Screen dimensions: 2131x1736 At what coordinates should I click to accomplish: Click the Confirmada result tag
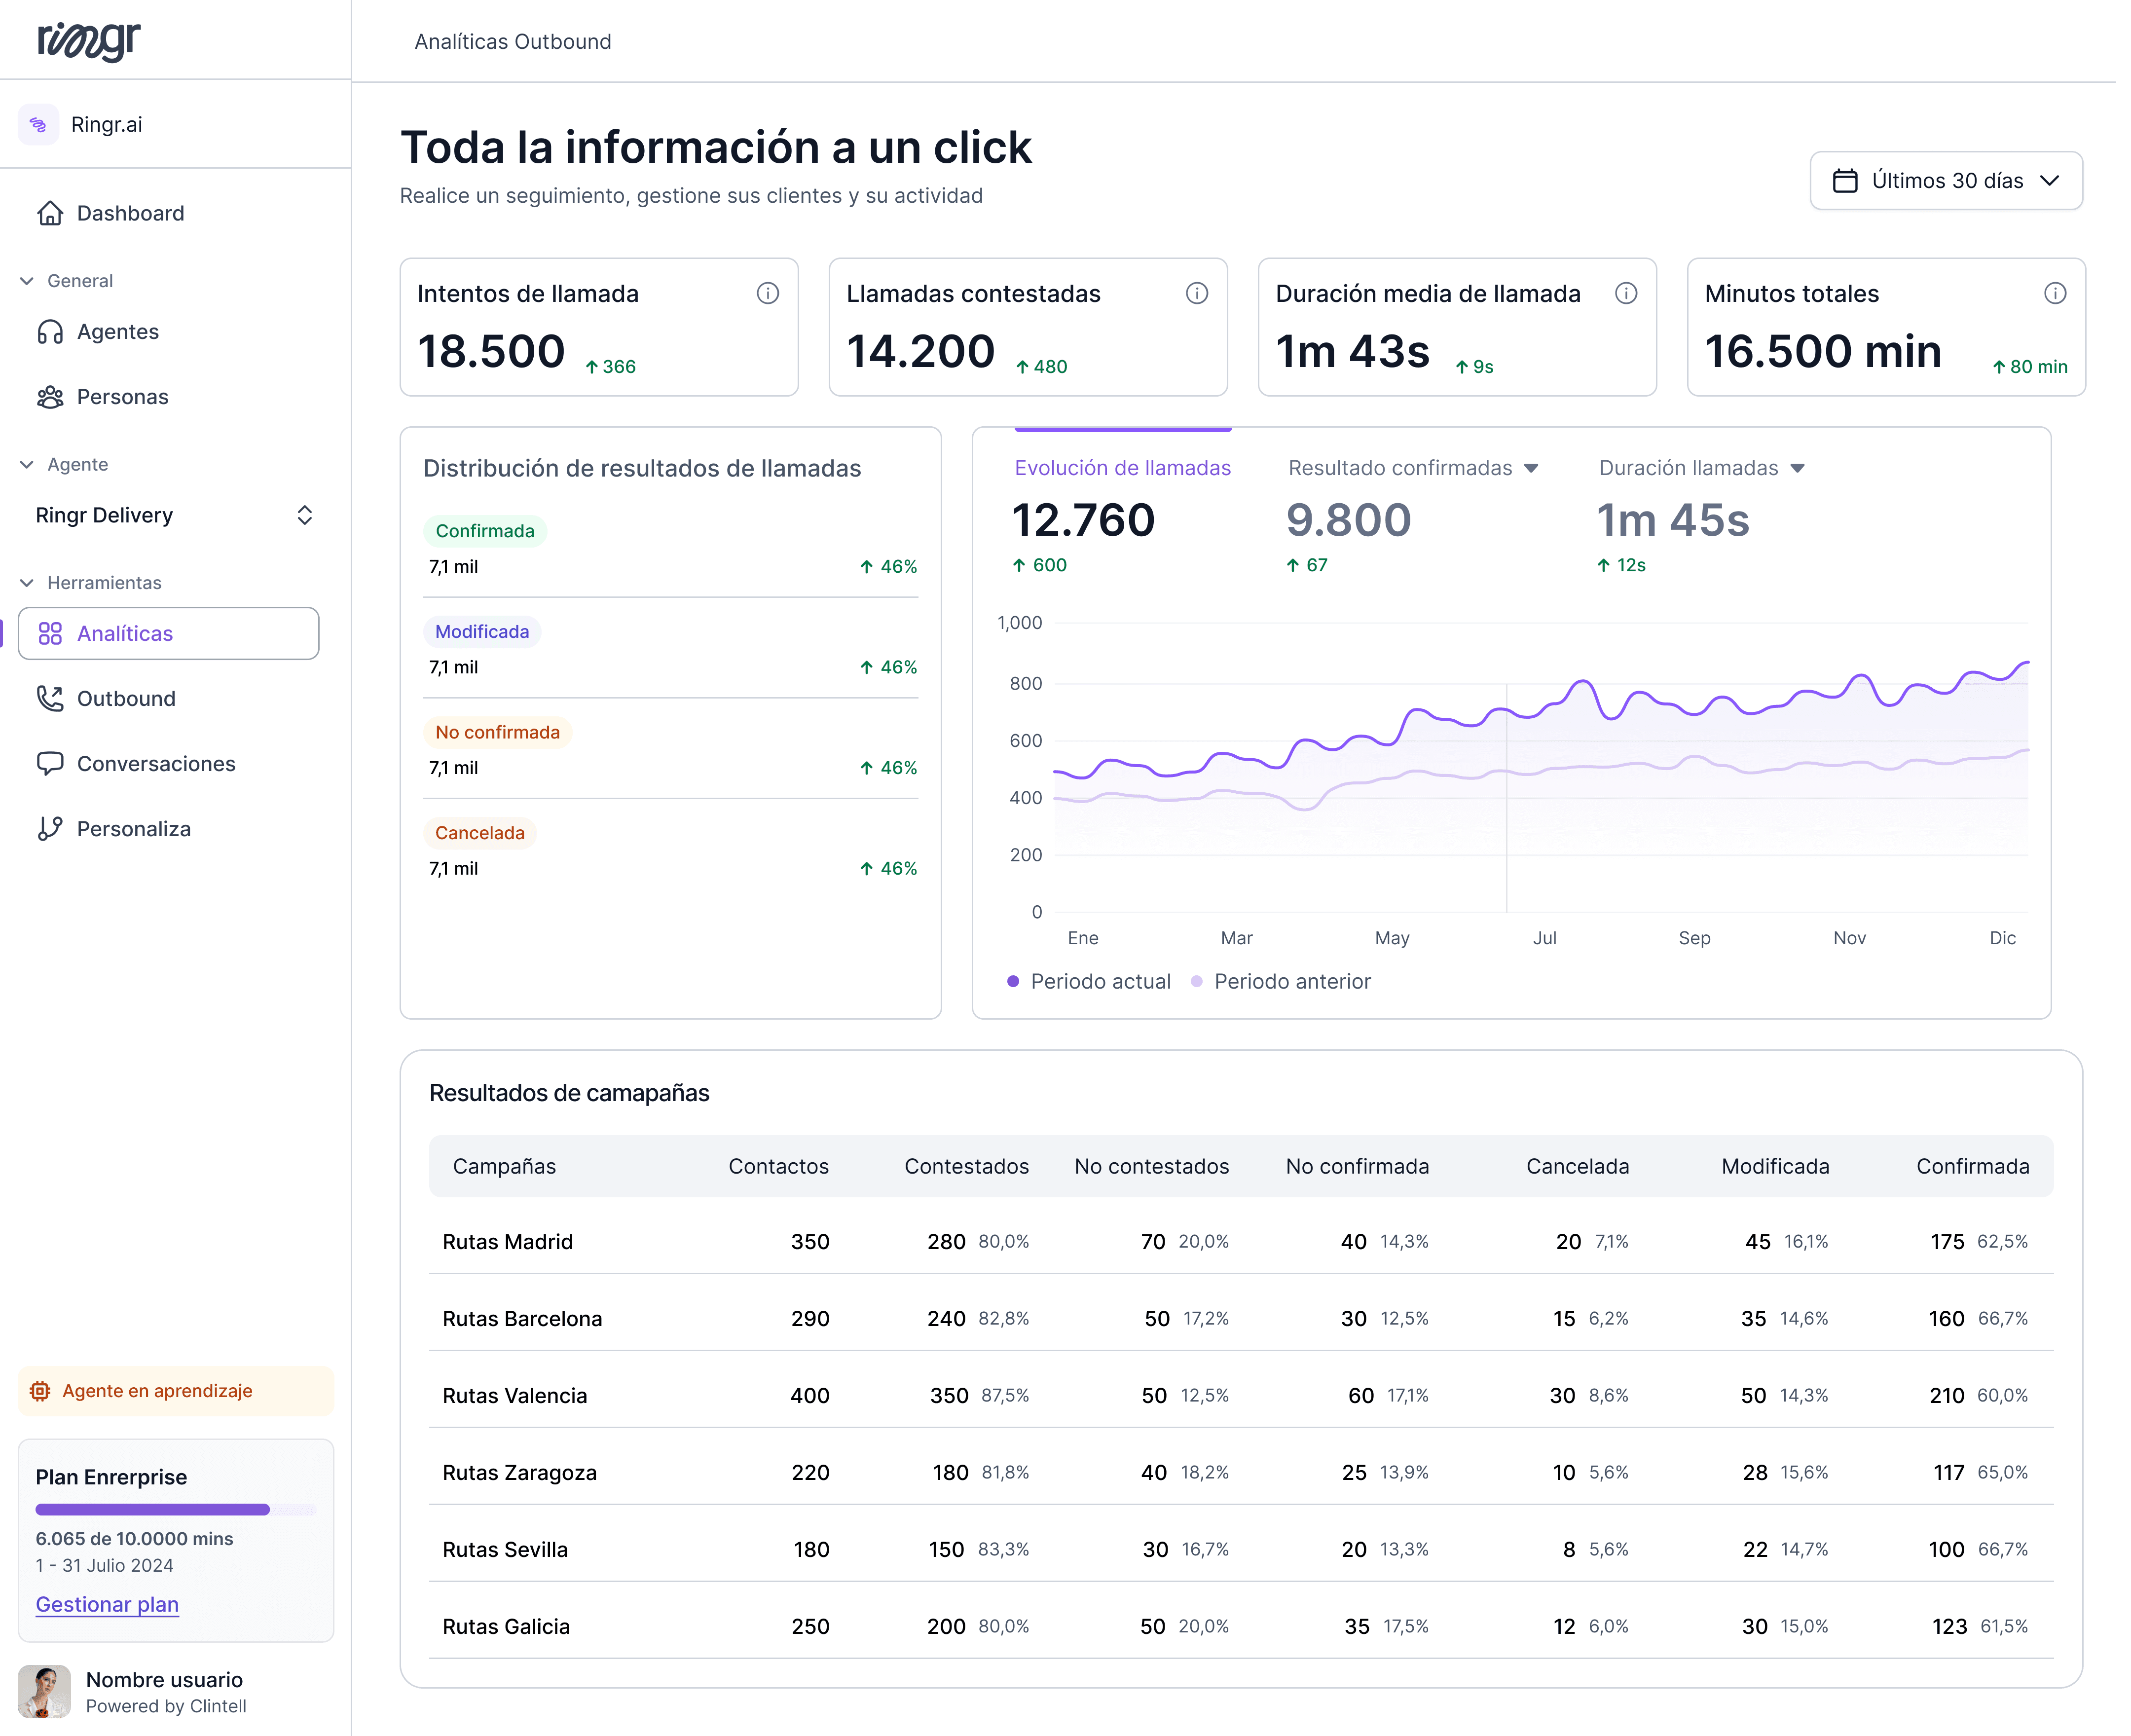[485, 531]
